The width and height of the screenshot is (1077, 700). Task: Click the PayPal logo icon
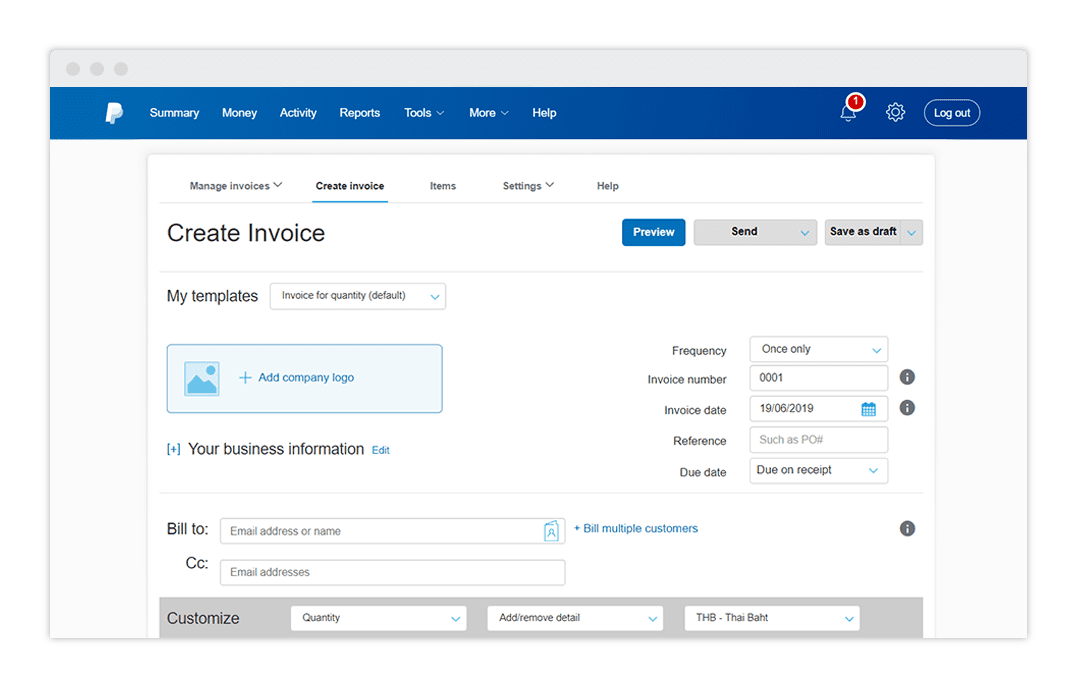pyautogui.click(x=114, y=113)
